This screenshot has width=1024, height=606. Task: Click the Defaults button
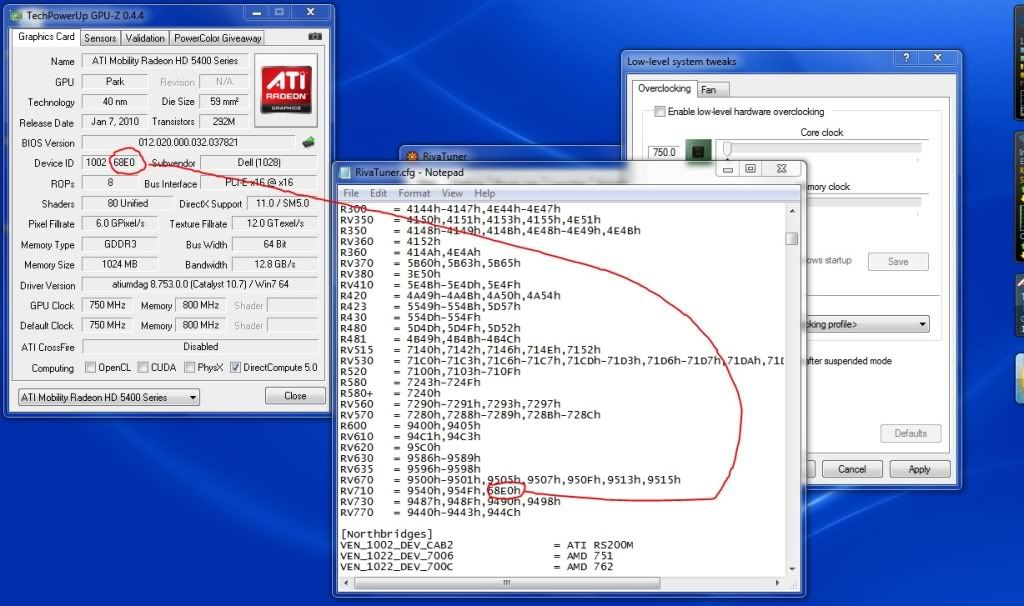tap(910, 433)
